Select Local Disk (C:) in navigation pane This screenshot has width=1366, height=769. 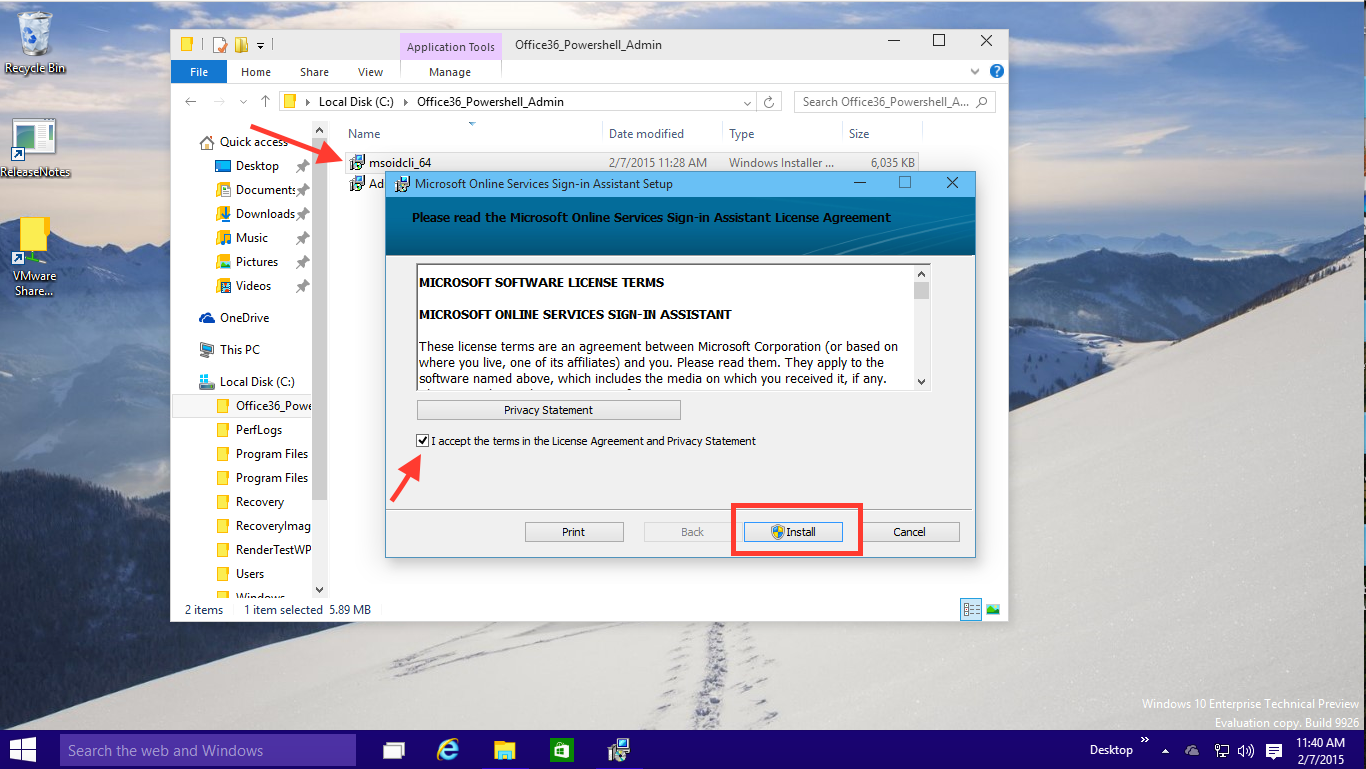pos(257,382)
